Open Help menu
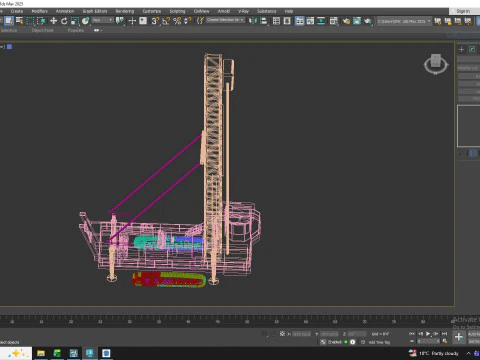The image size is (480, 360). pyautogui.click(x=289, y=11)
